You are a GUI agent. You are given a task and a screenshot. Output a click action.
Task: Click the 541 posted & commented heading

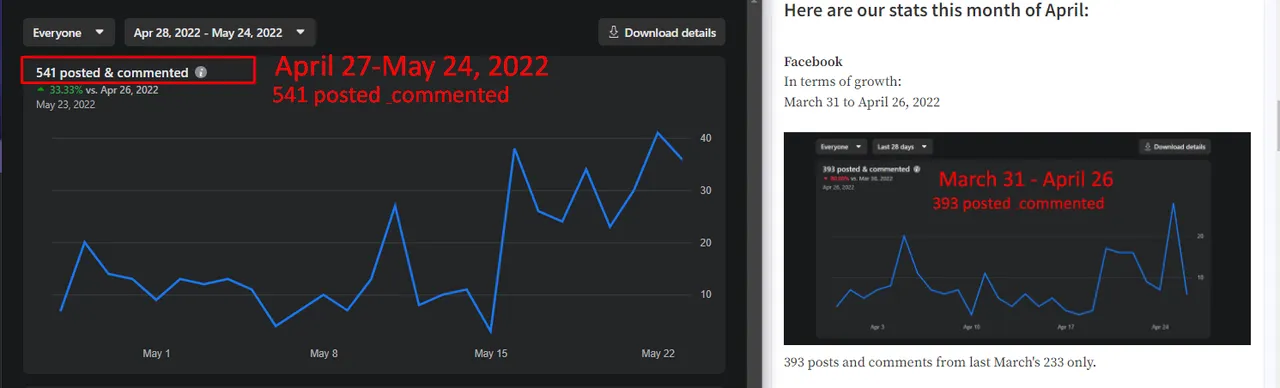click(x=112, y=73)
